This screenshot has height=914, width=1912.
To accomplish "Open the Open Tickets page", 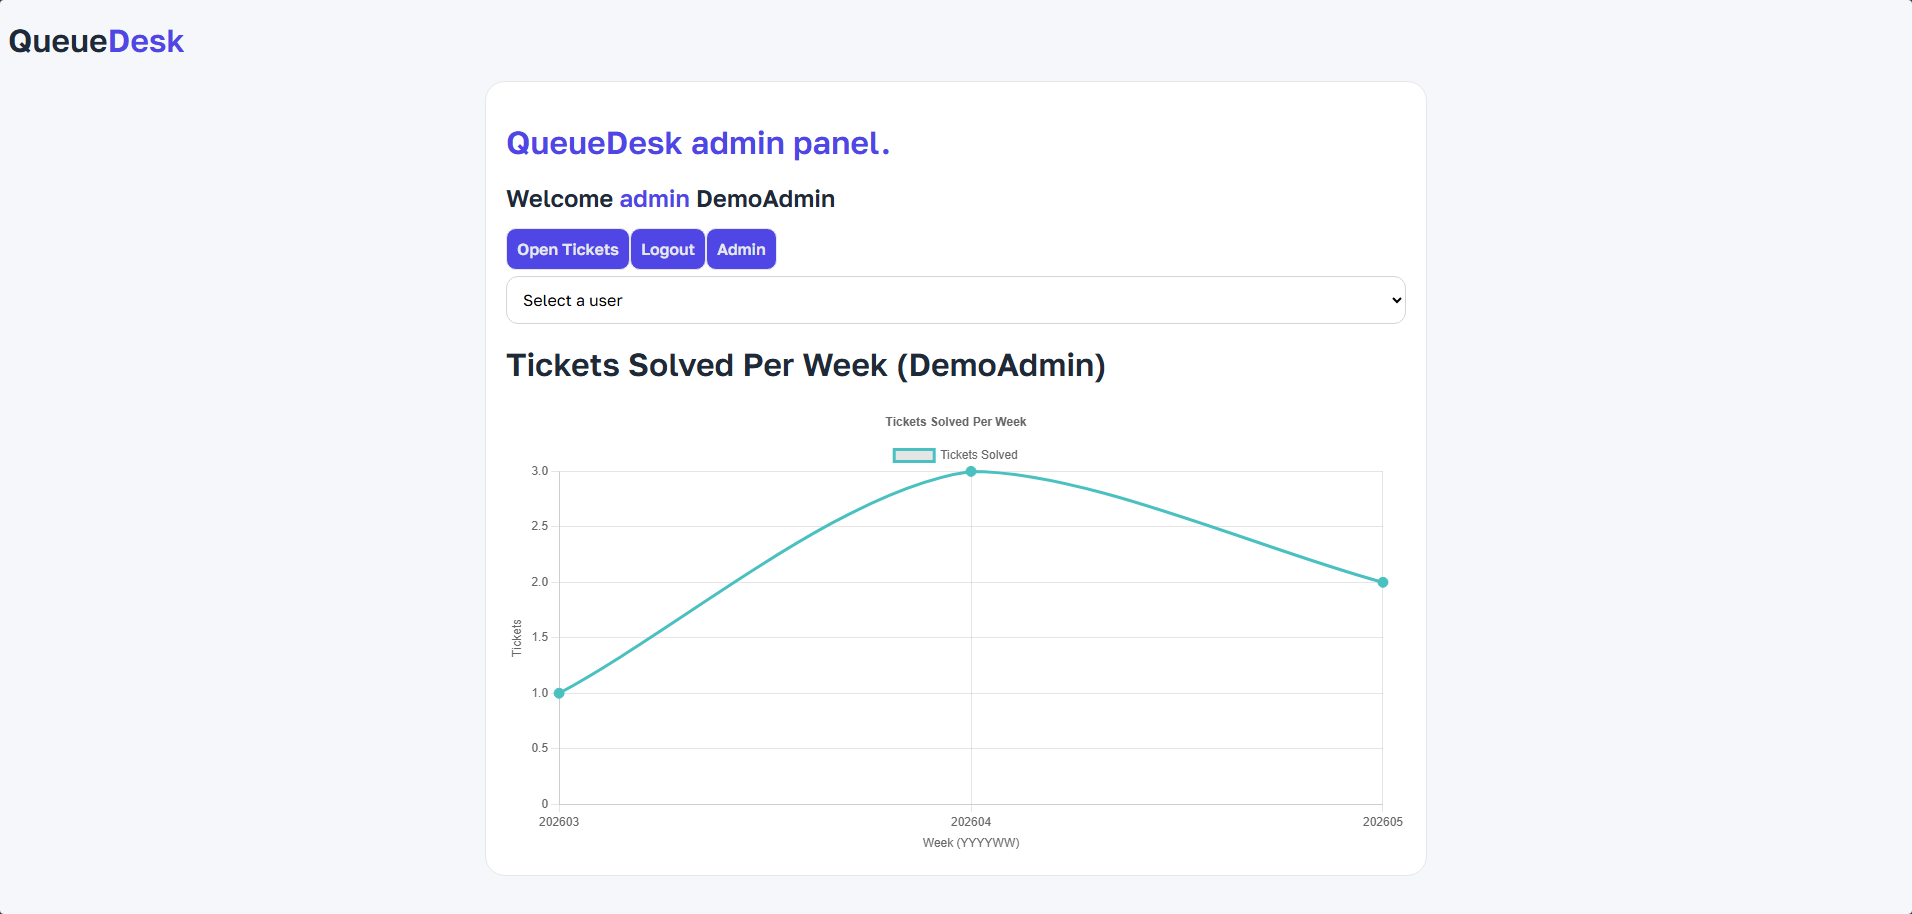I will pyautogui.click(x=567, y=250).
